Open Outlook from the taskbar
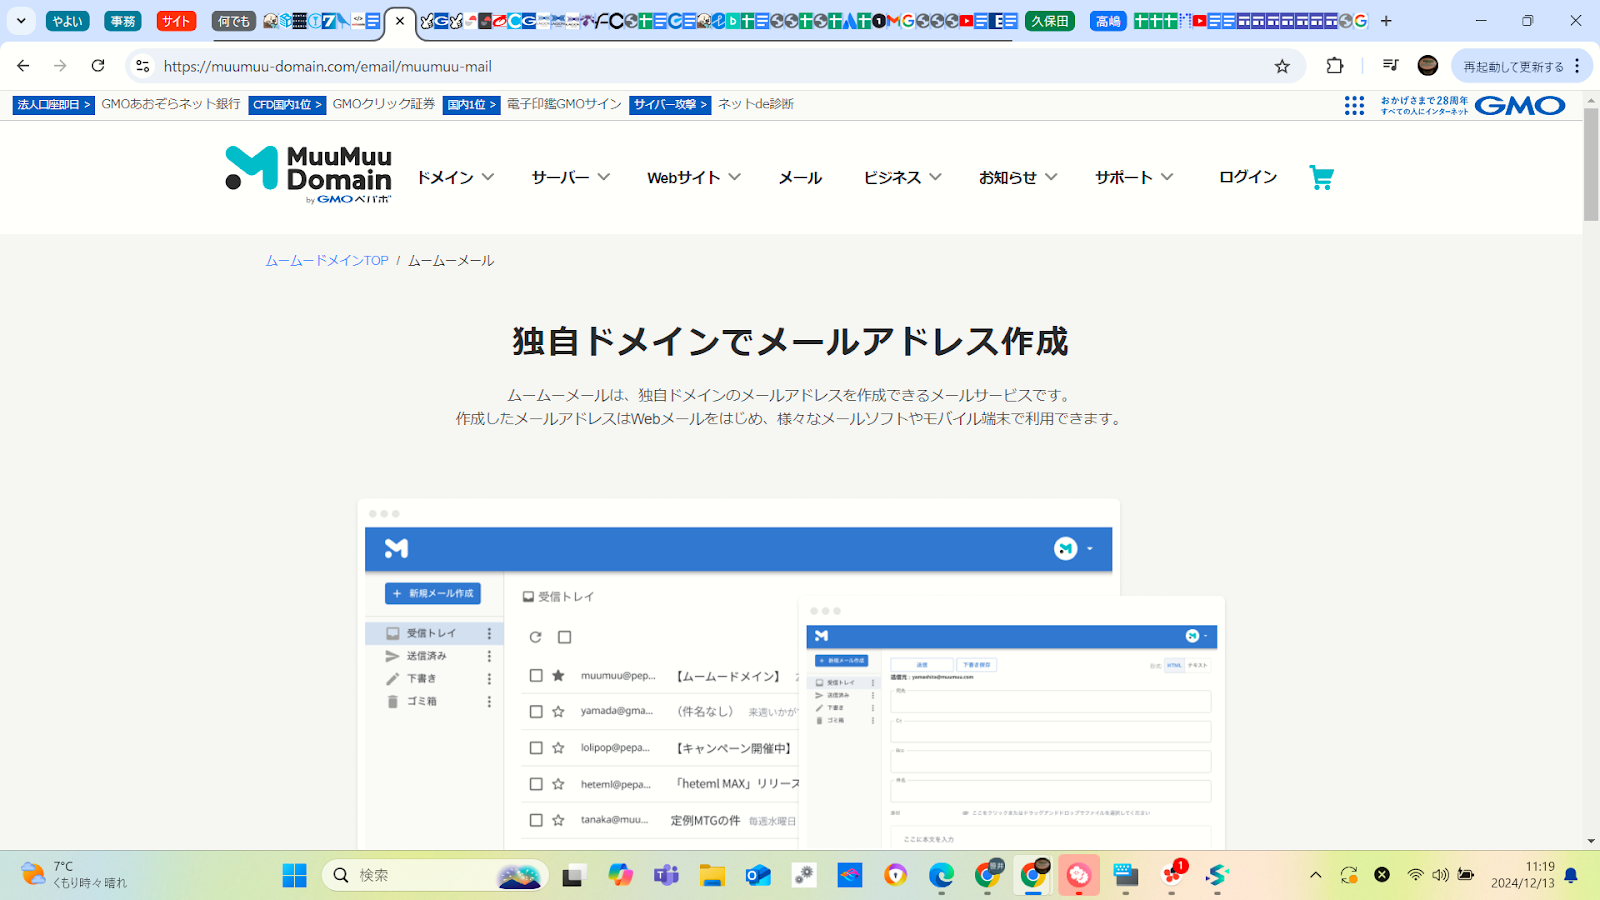Screen dimensions: 1600x900 (758, 876)
